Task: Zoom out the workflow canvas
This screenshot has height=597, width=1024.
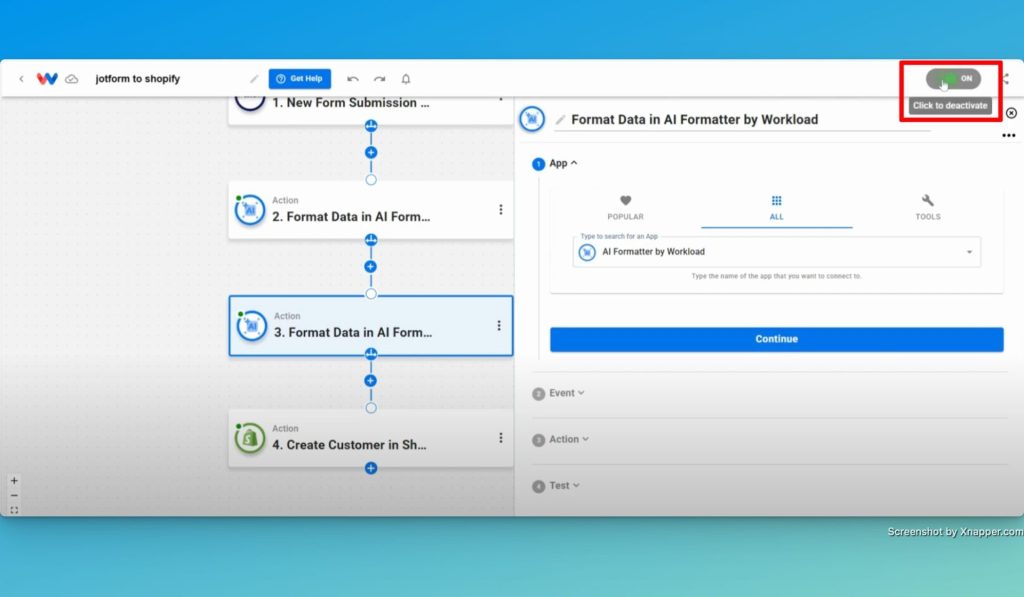Action: [x=14, y=495]
